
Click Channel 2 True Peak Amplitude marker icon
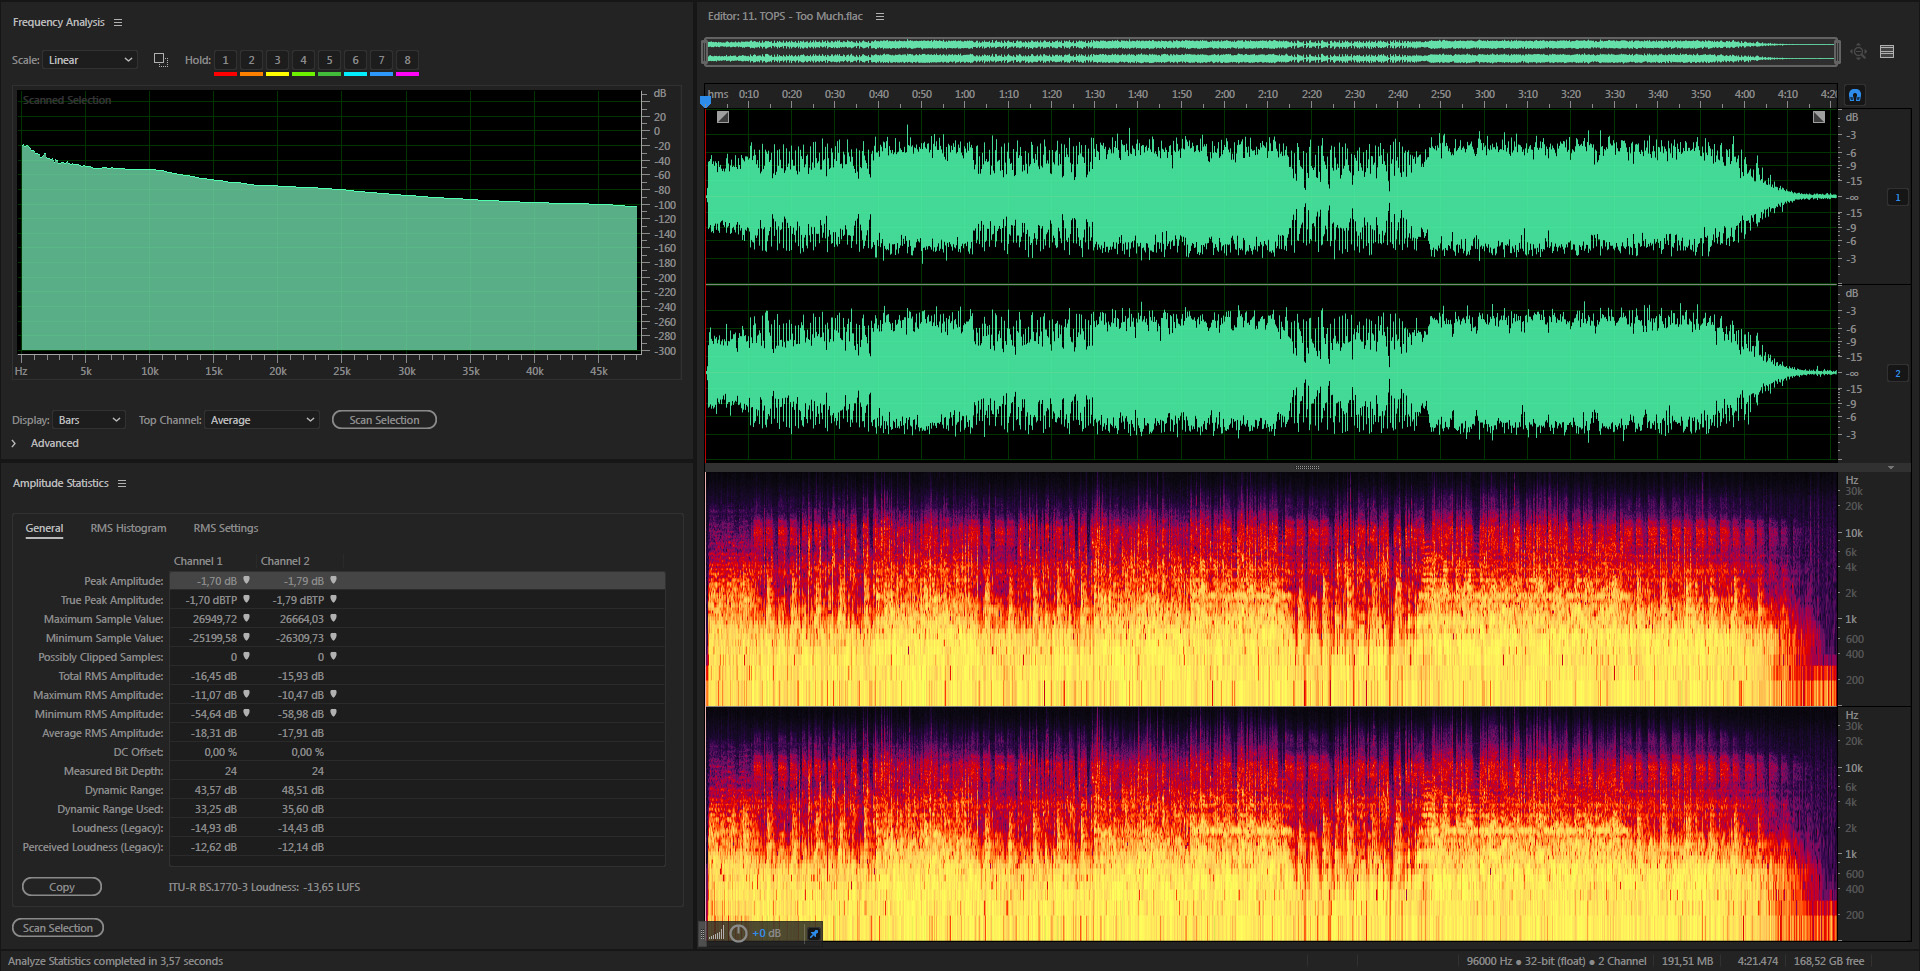coord(333,599)
